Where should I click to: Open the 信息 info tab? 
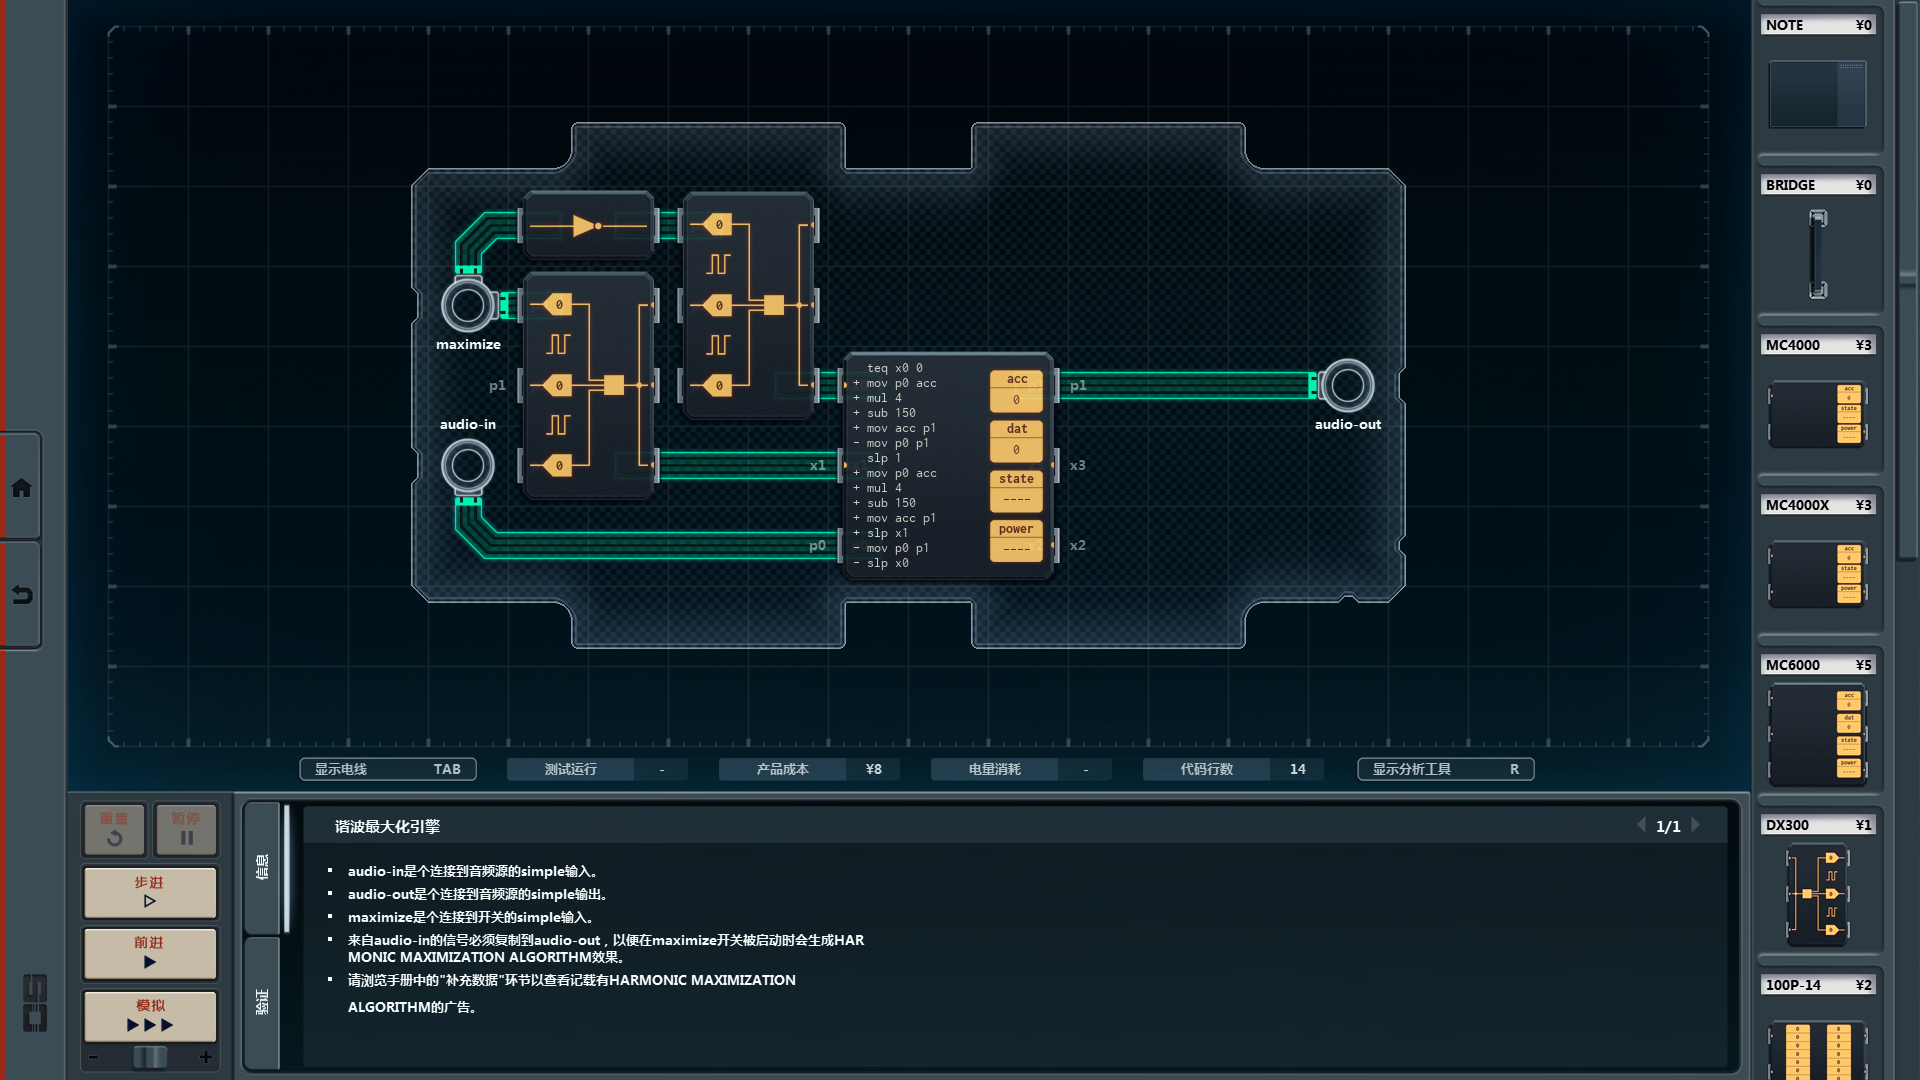pos(262,866)
